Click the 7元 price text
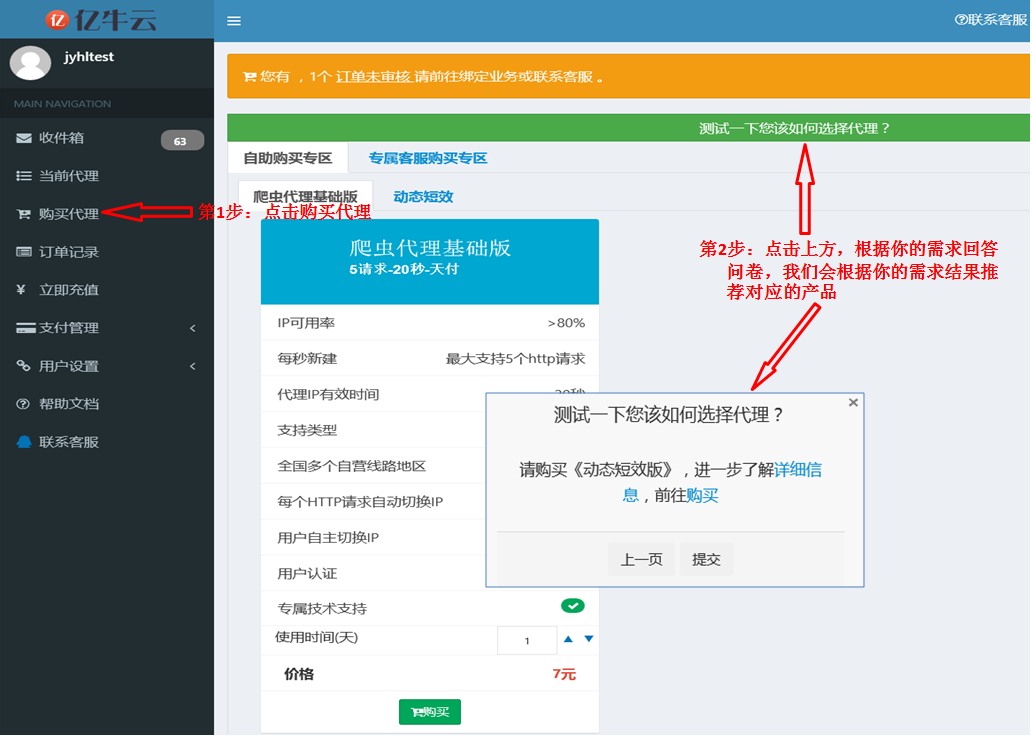1032x736 pixels. (x=564, y=674)
